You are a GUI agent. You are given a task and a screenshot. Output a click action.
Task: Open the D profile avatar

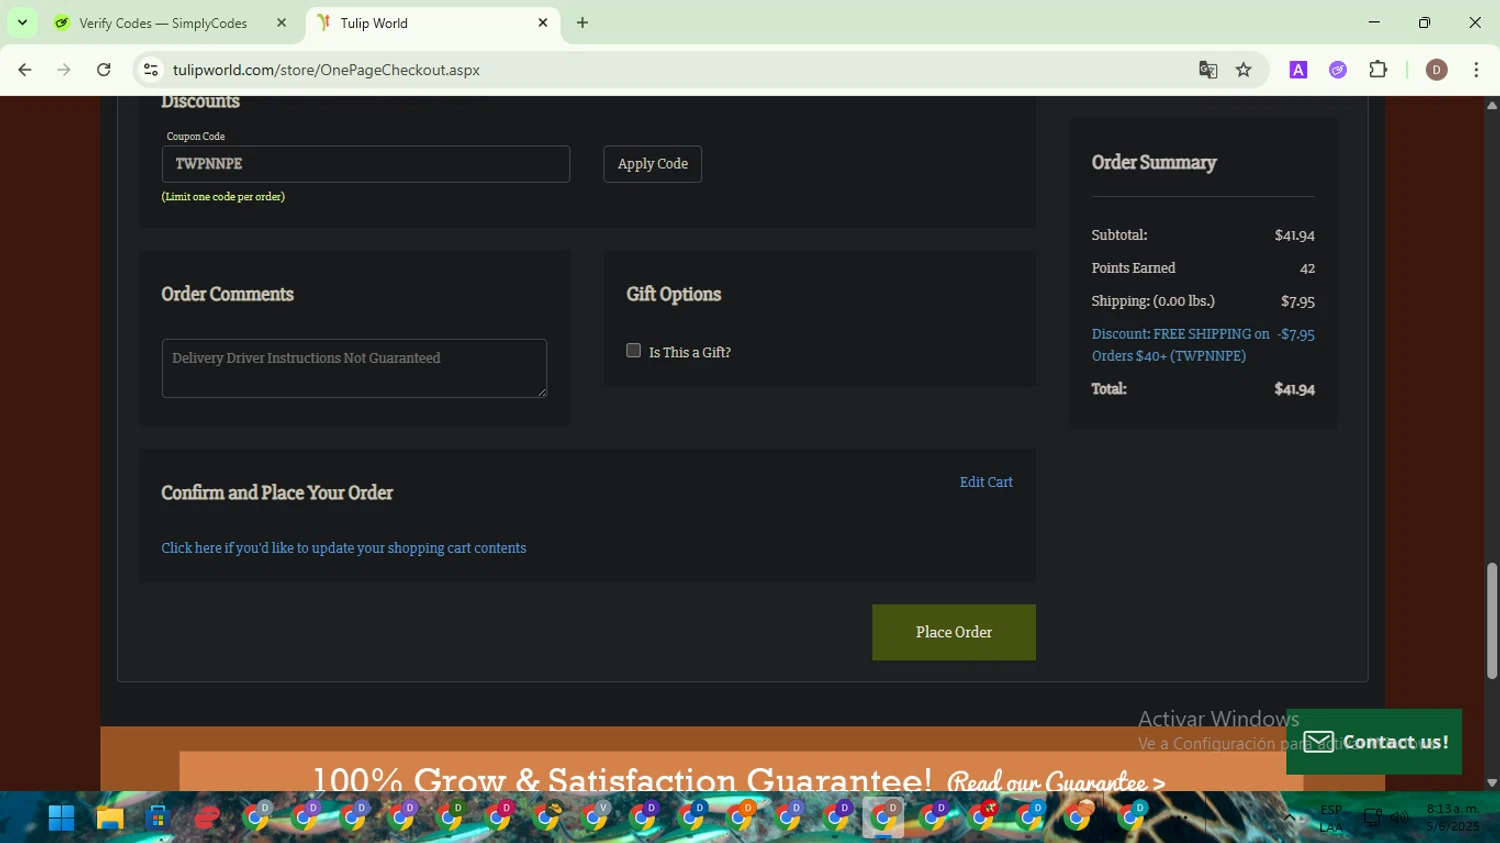click(1437, 70)
